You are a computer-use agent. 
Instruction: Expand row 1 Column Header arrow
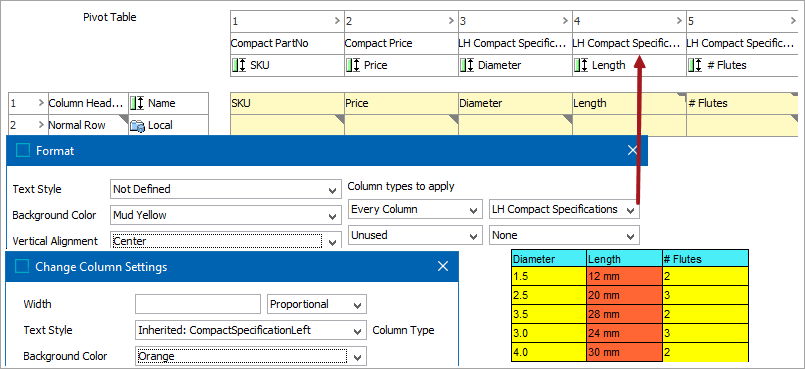41,103
